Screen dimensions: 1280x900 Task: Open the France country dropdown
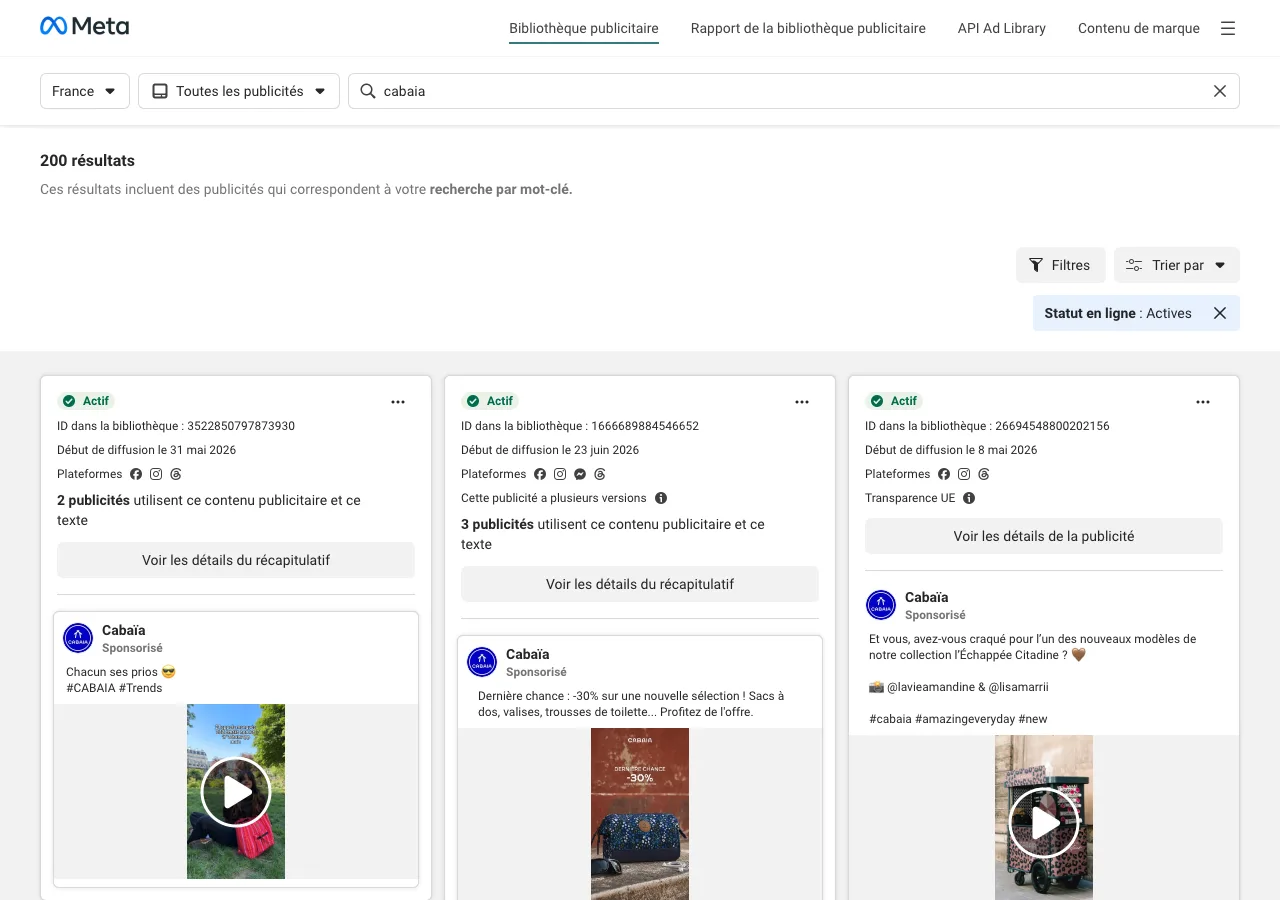tap(85, 91)
